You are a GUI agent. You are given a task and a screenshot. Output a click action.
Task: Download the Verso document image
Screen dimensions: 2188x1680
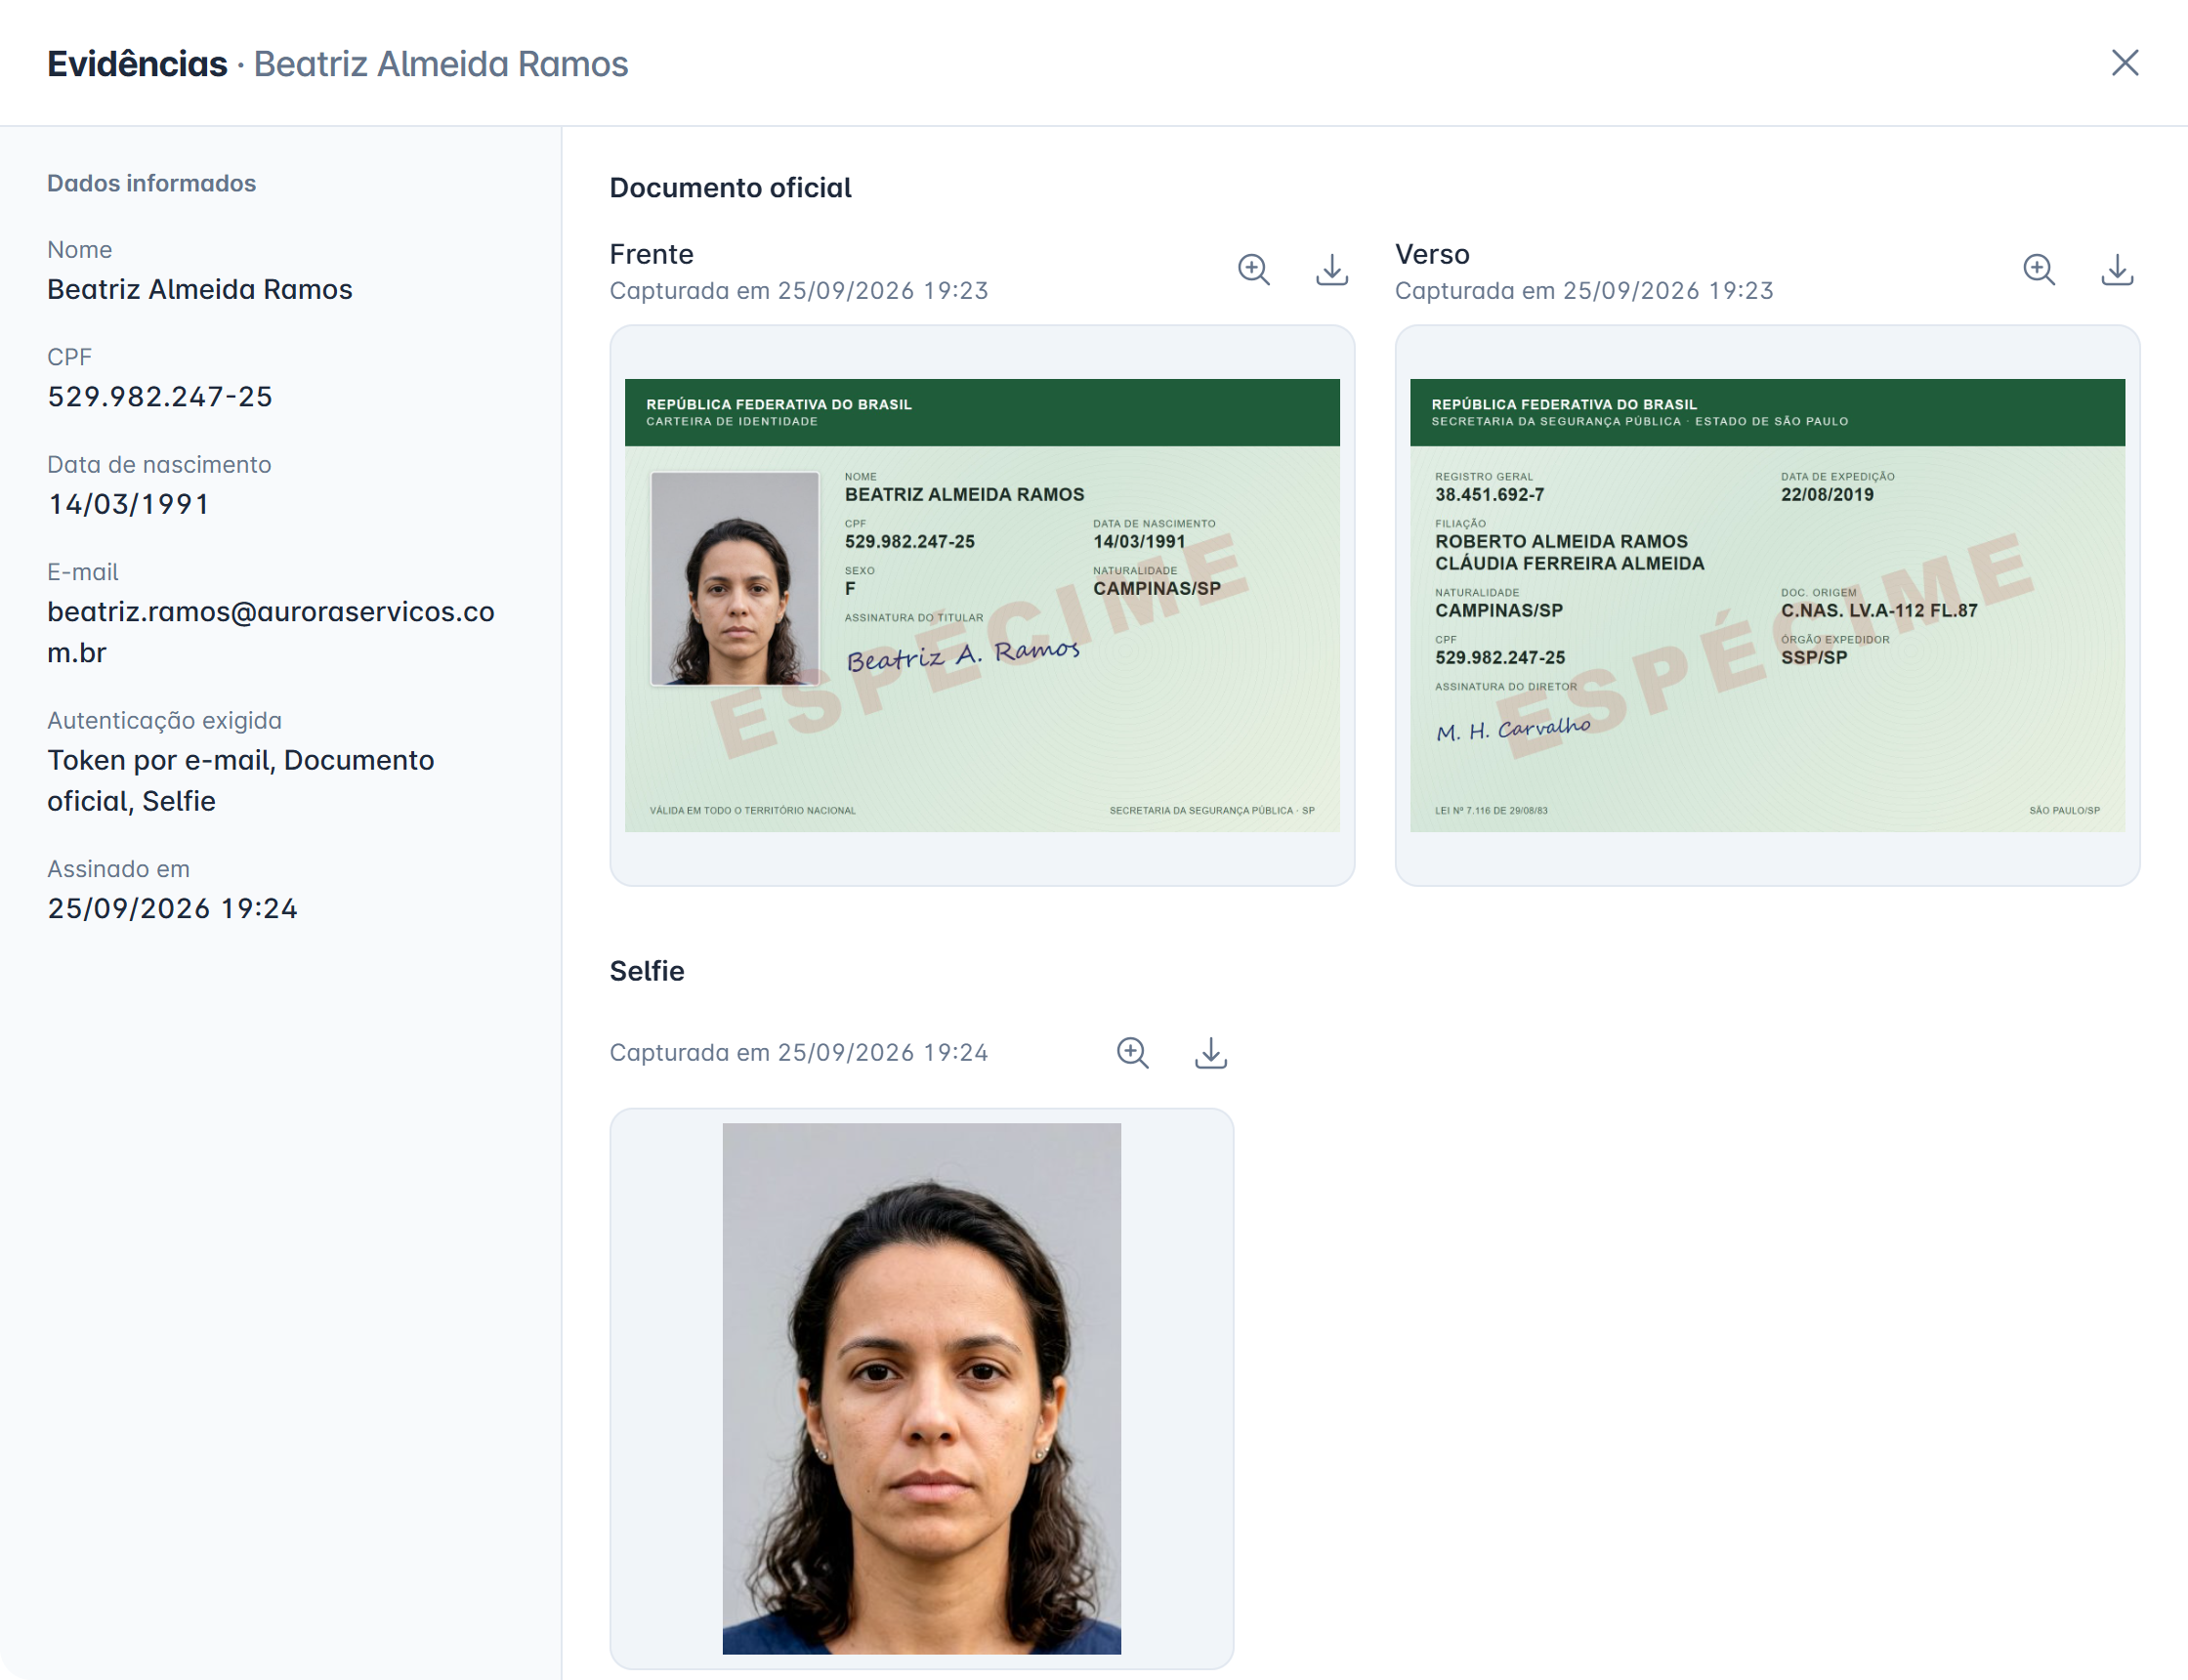pos(2116,270)
